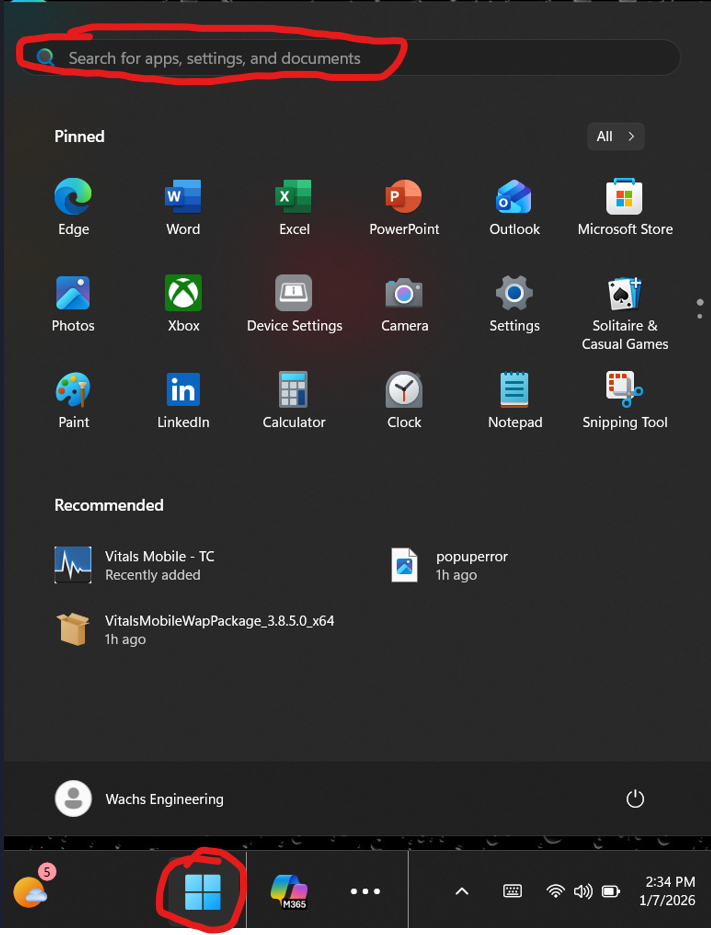
Task: Open the Clock app
Action: click(404, 400)
